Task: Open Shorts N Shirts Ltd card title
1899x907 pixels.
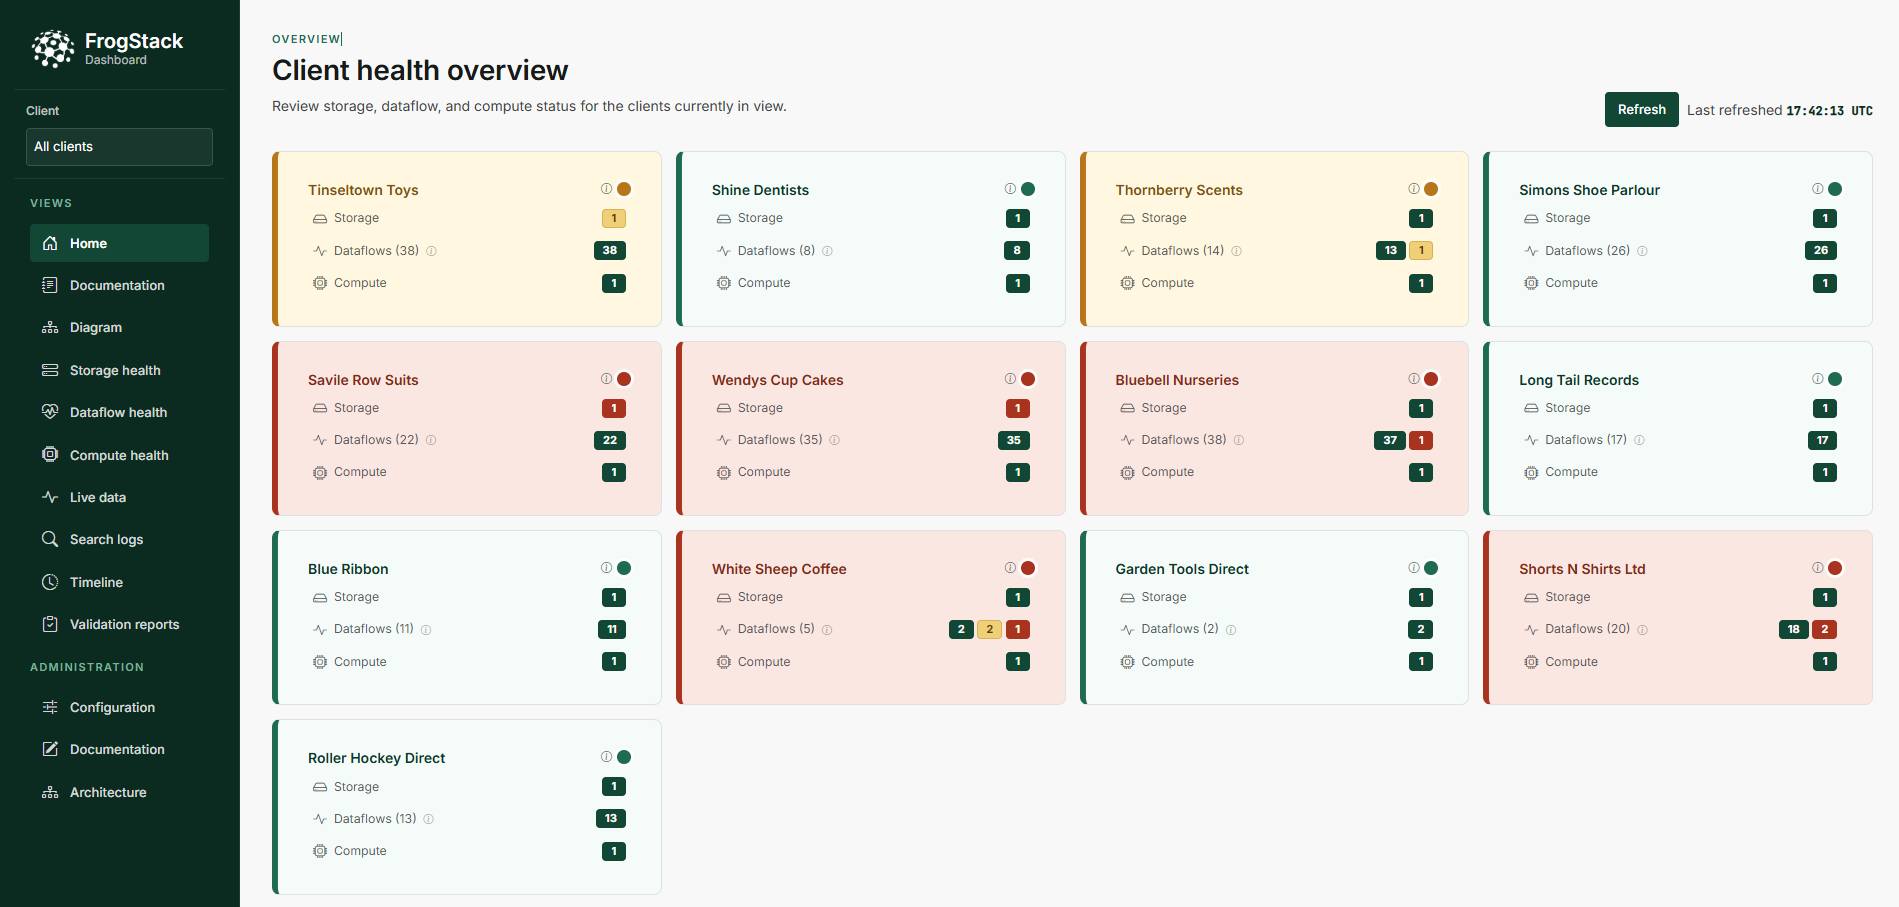Action: click(1582, 569)
